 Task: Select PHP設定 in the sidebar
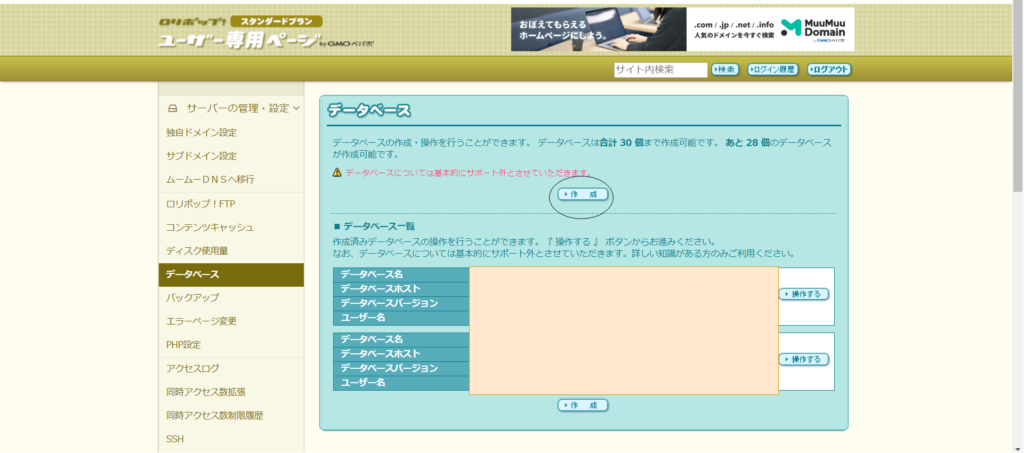(x=184, y=345)
